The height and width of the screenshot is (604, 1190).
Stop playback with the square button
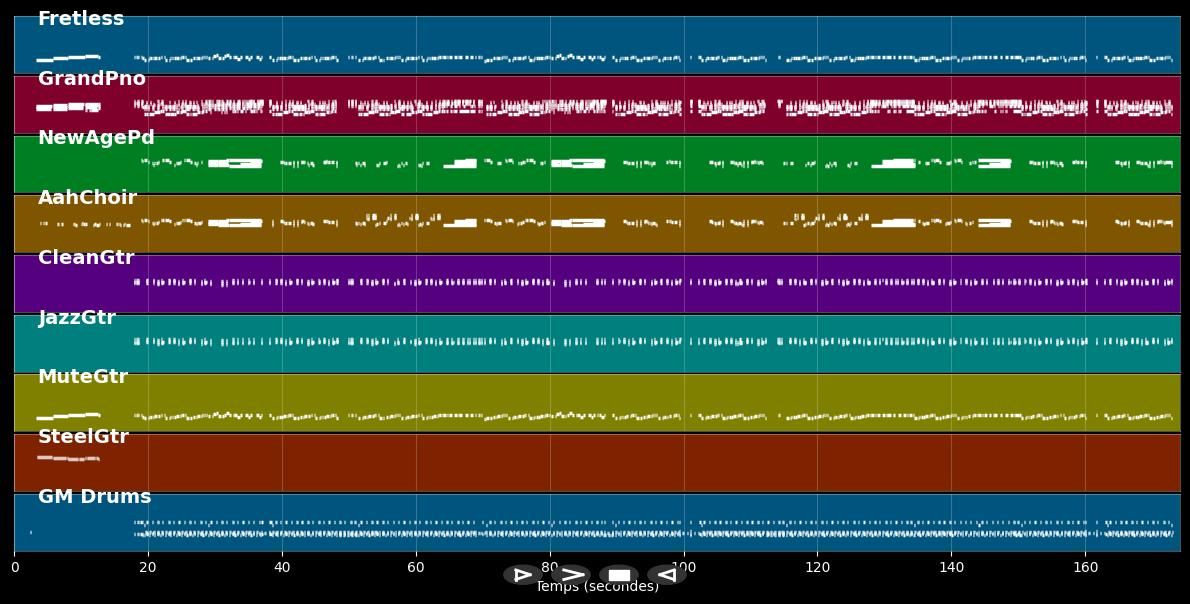click(x=619, y=575)
